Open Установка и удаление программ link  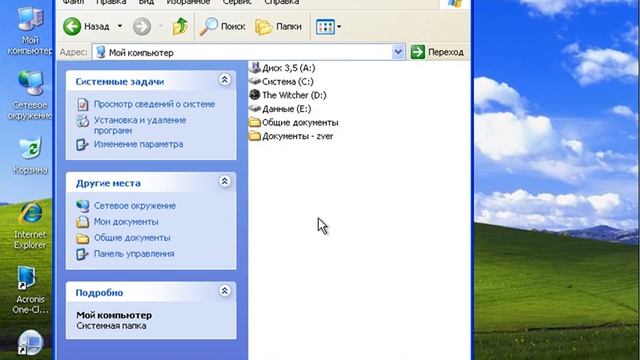pos(140,125)
